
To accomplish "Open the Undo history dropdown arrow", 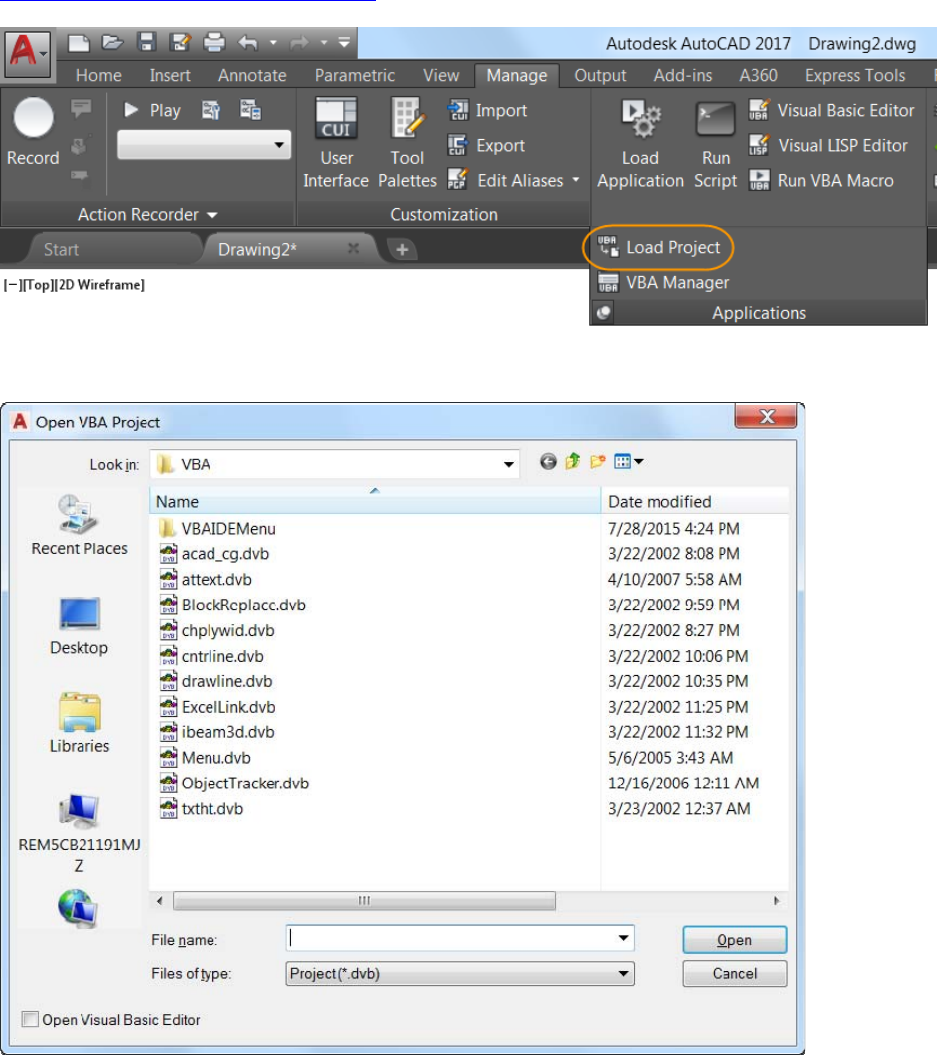I will click(x=273, y=43).
